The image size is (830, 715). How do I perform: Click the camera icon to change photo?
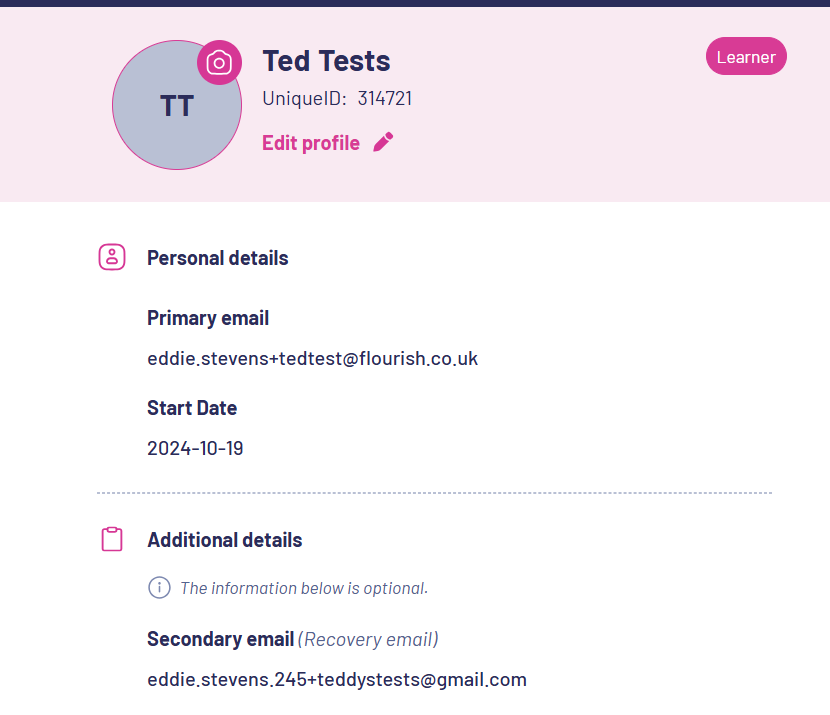[x=219, y=63]
